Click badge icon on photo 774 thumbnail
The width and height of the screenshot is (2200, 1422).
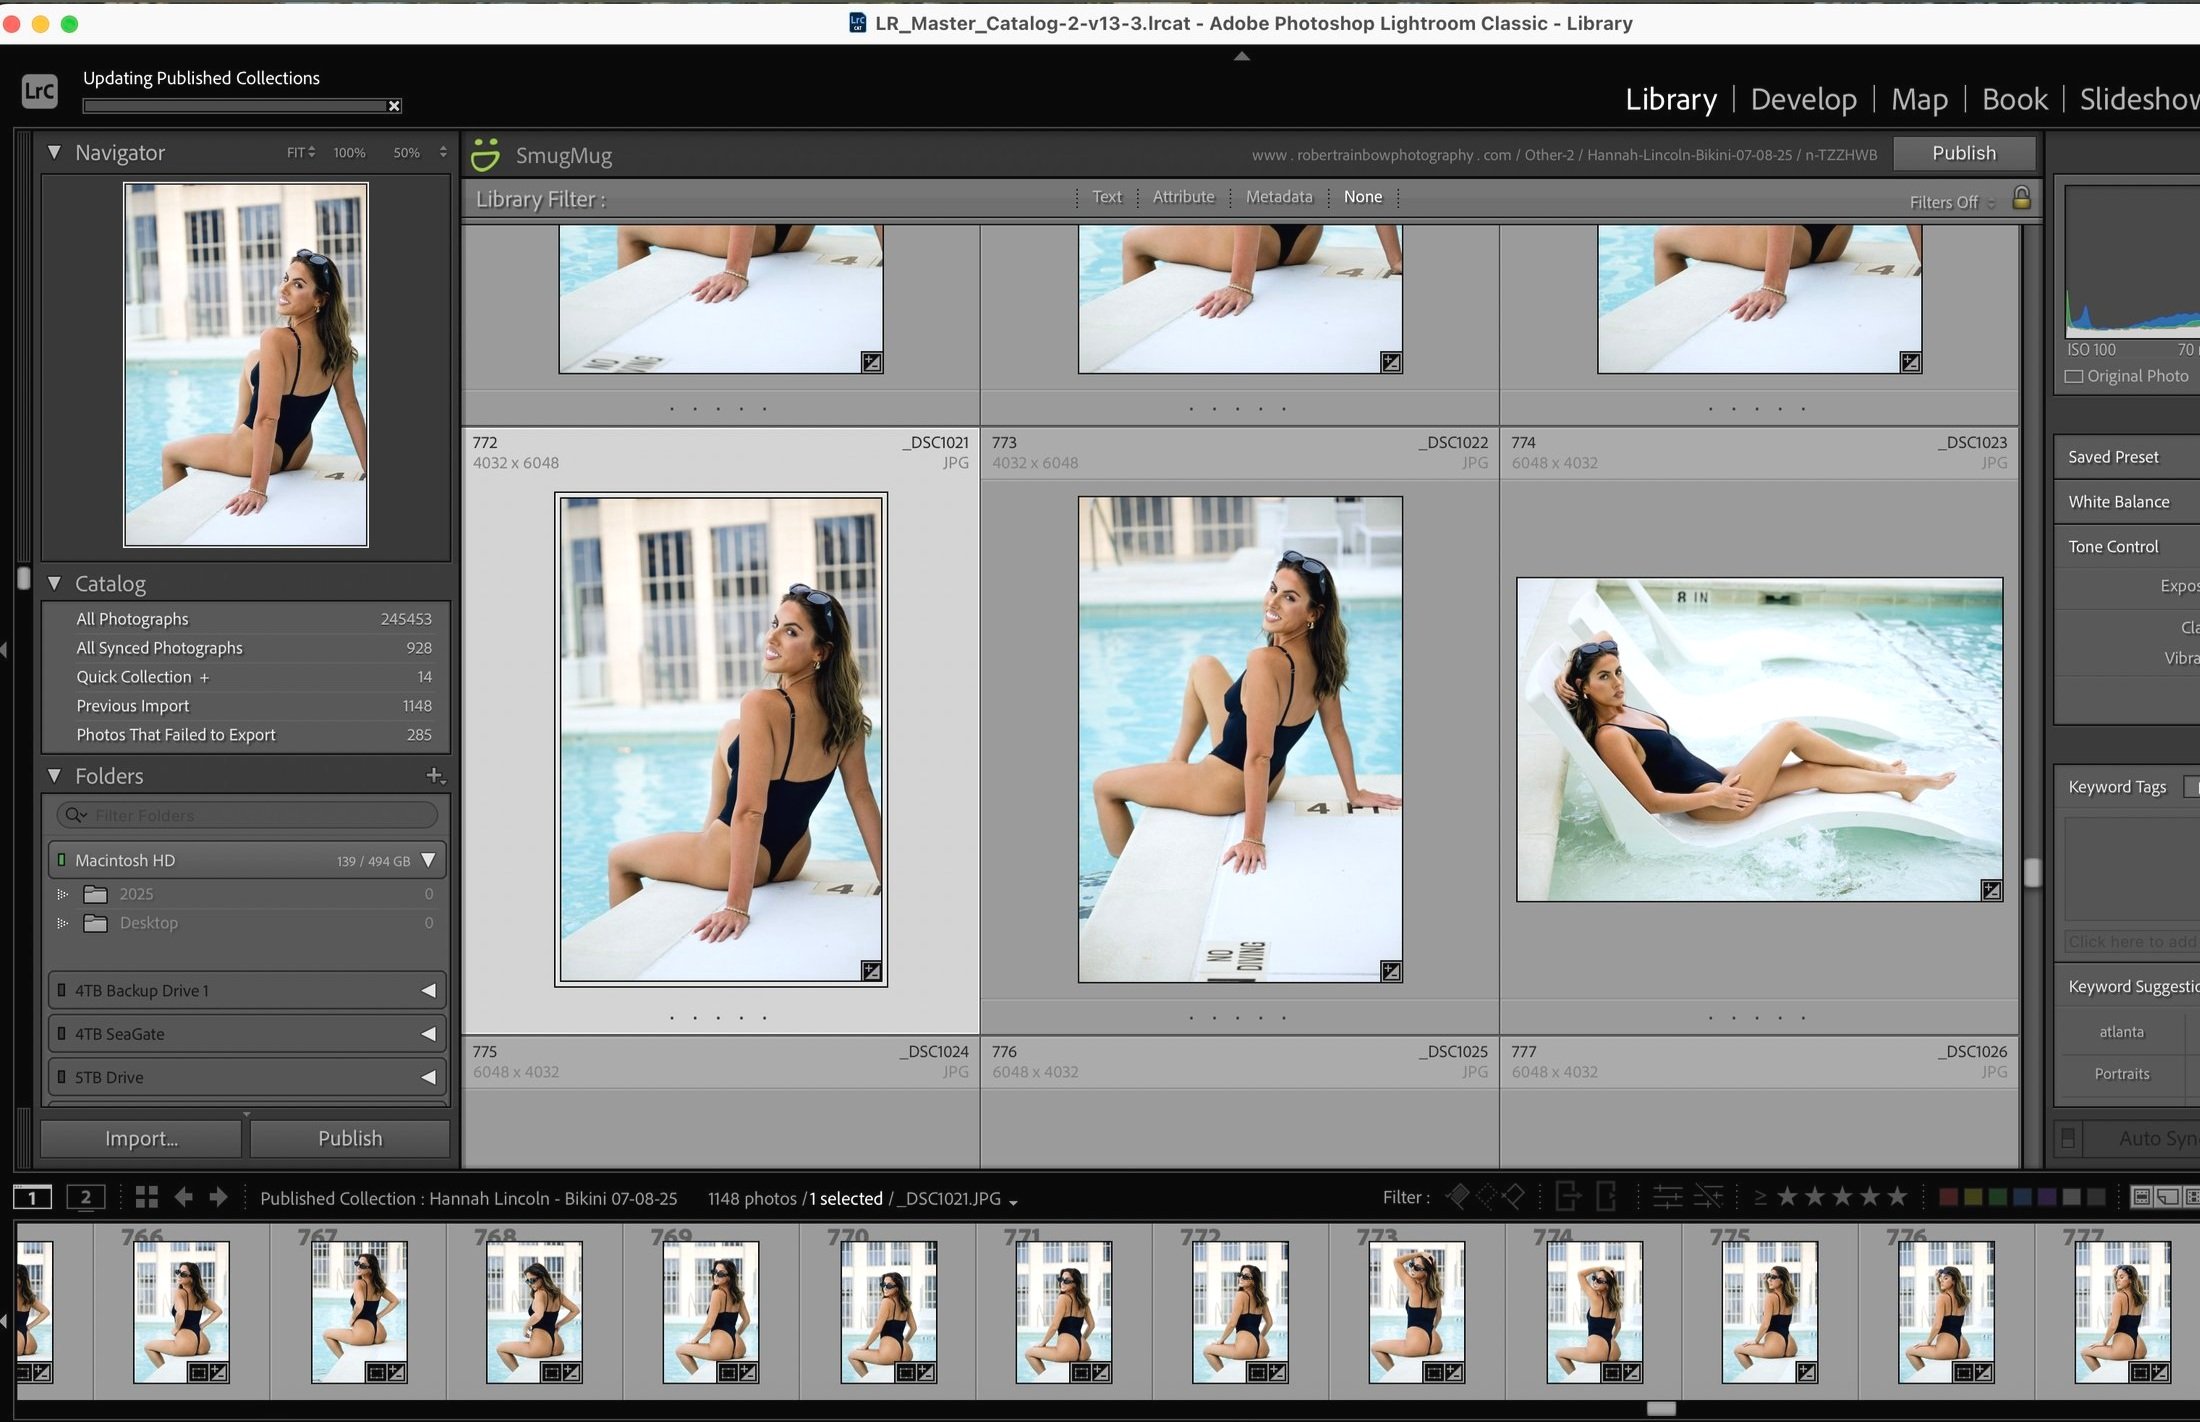coord(1992,890)
